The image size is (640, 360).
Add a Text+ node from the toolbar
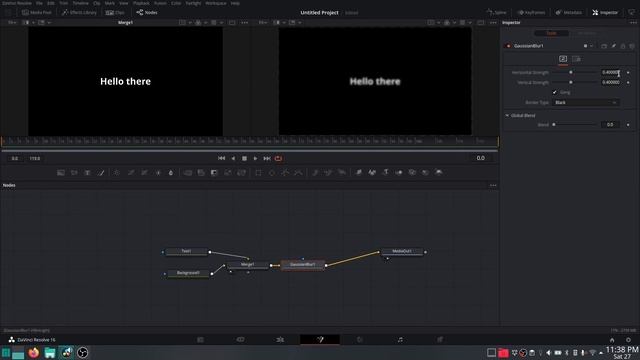click(x=87, y=173)
